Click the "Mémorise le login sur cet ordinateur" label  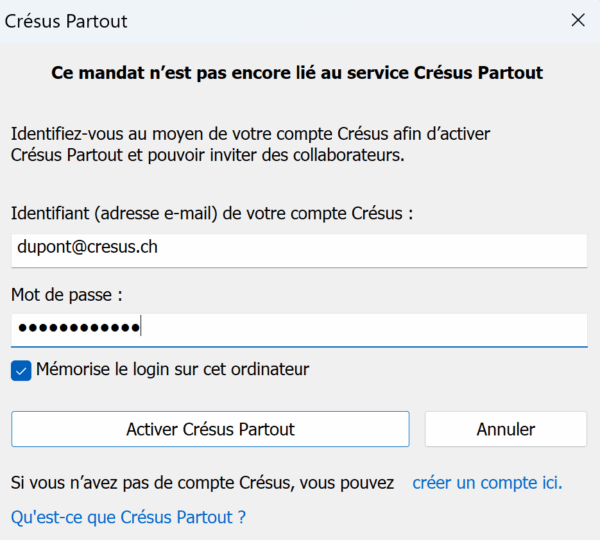click(172, 370)
